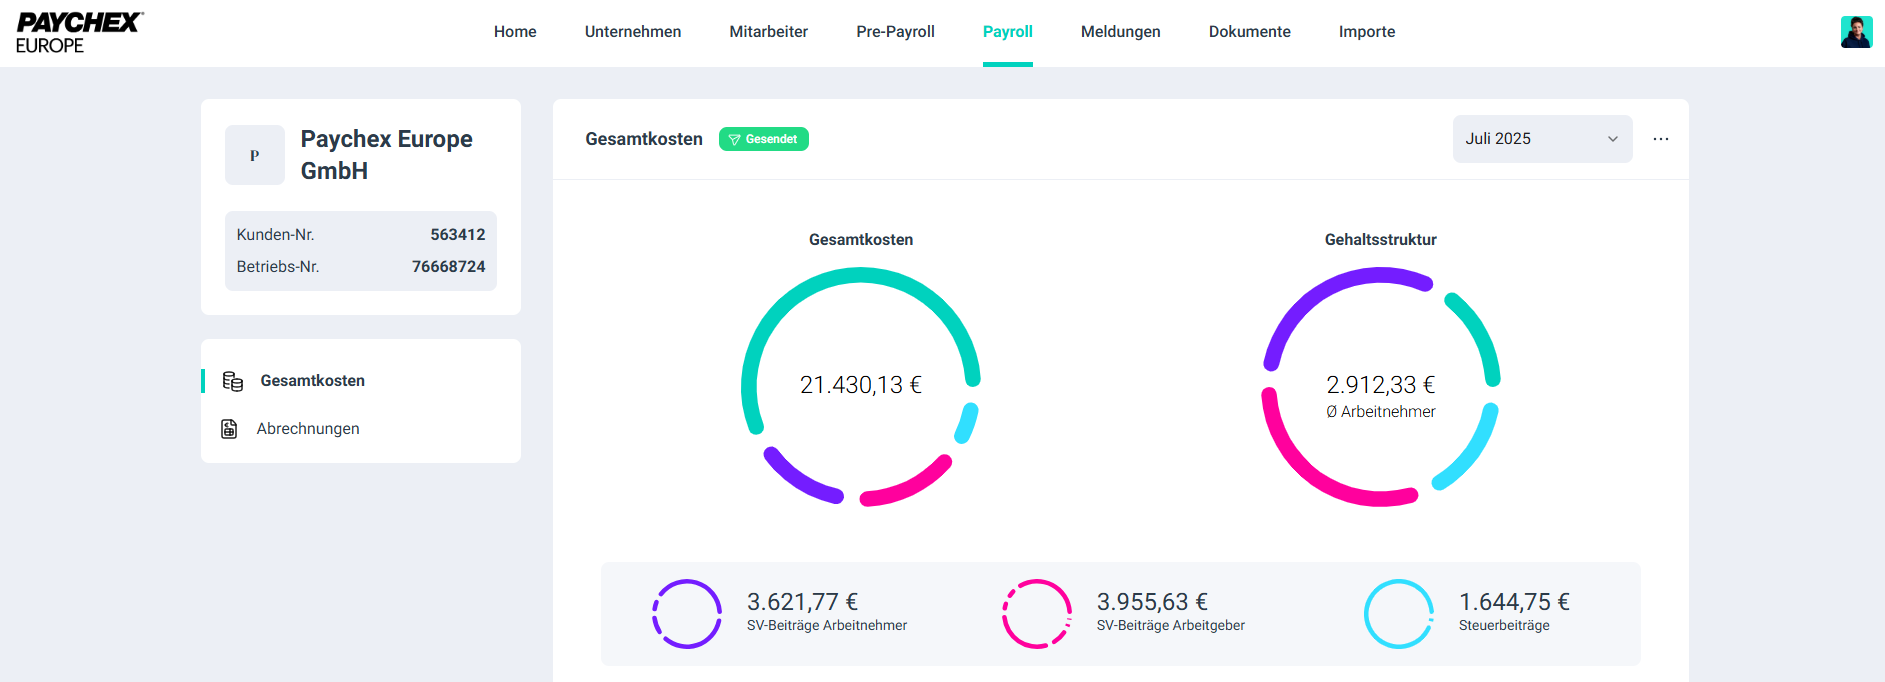Click the cyan Steuerbeiträge ring icon
This screenshot has width=1885, height=682.
coord(1399,614)
